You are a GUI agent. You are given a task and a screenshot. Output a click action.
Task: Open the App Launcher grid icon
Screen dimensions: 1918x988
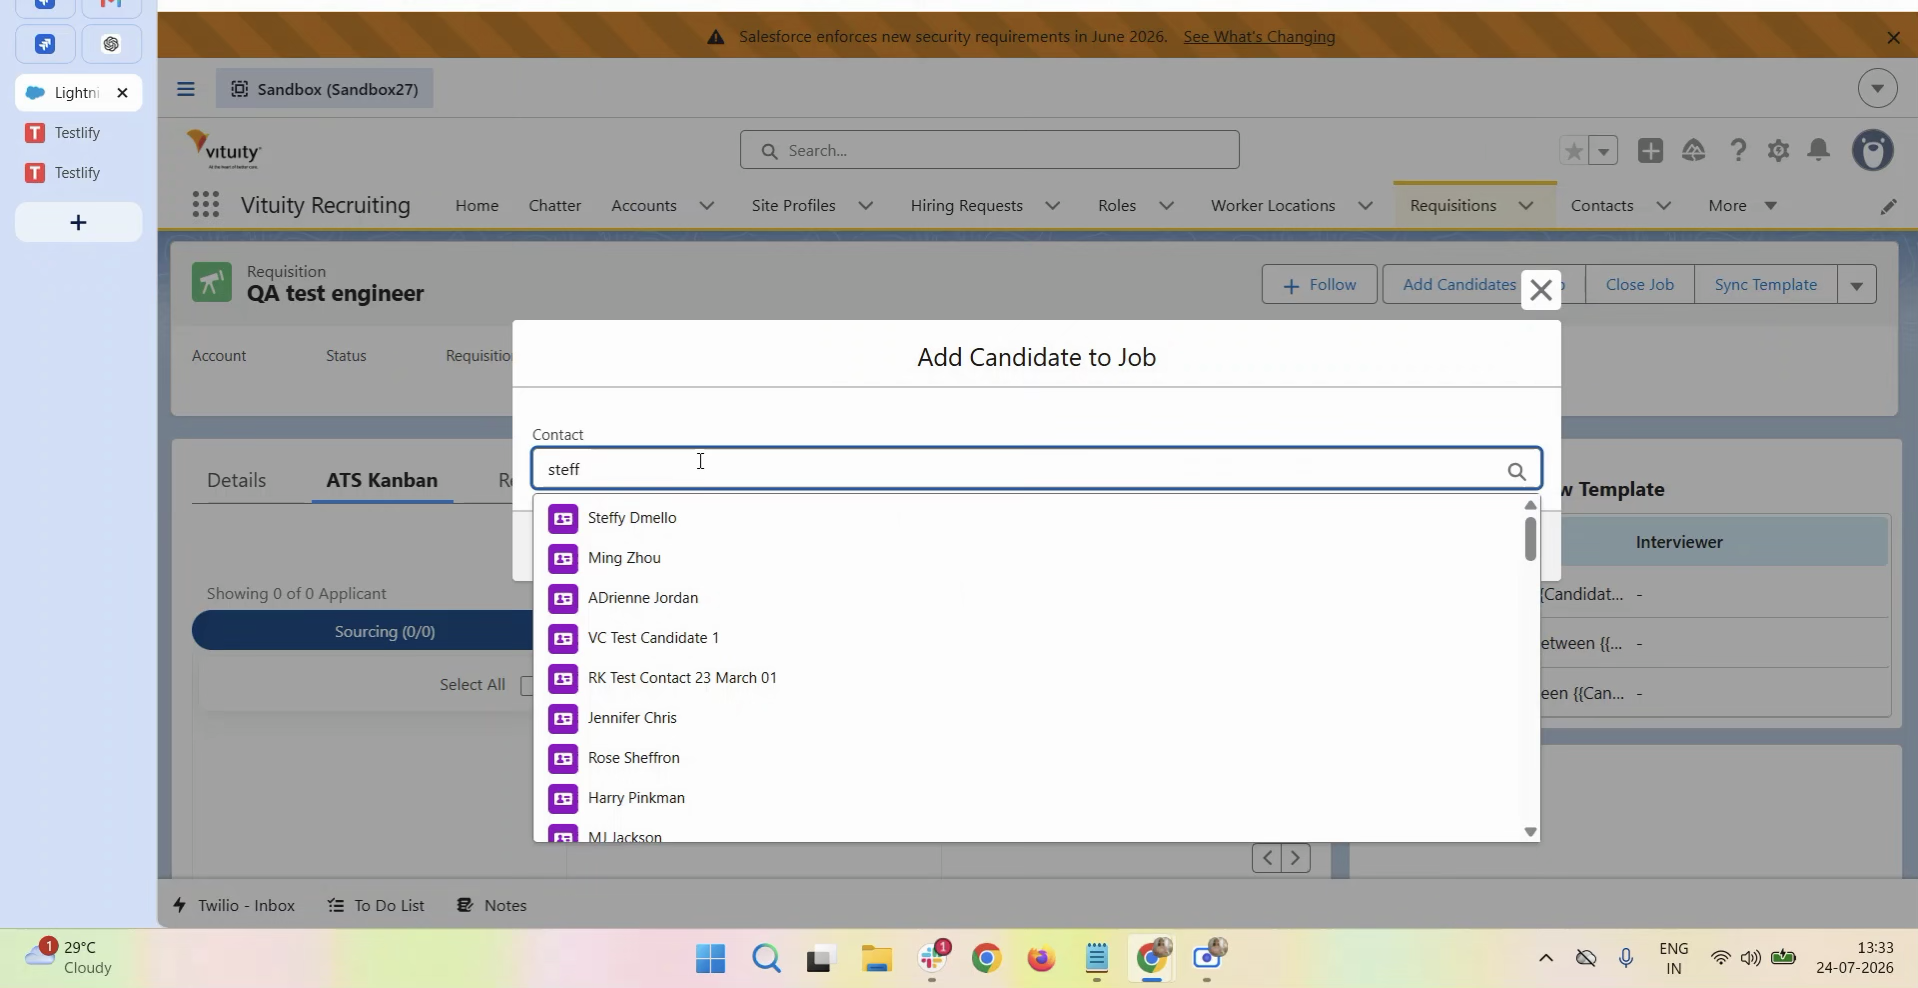pyautogui.click(x=205, y=205)
